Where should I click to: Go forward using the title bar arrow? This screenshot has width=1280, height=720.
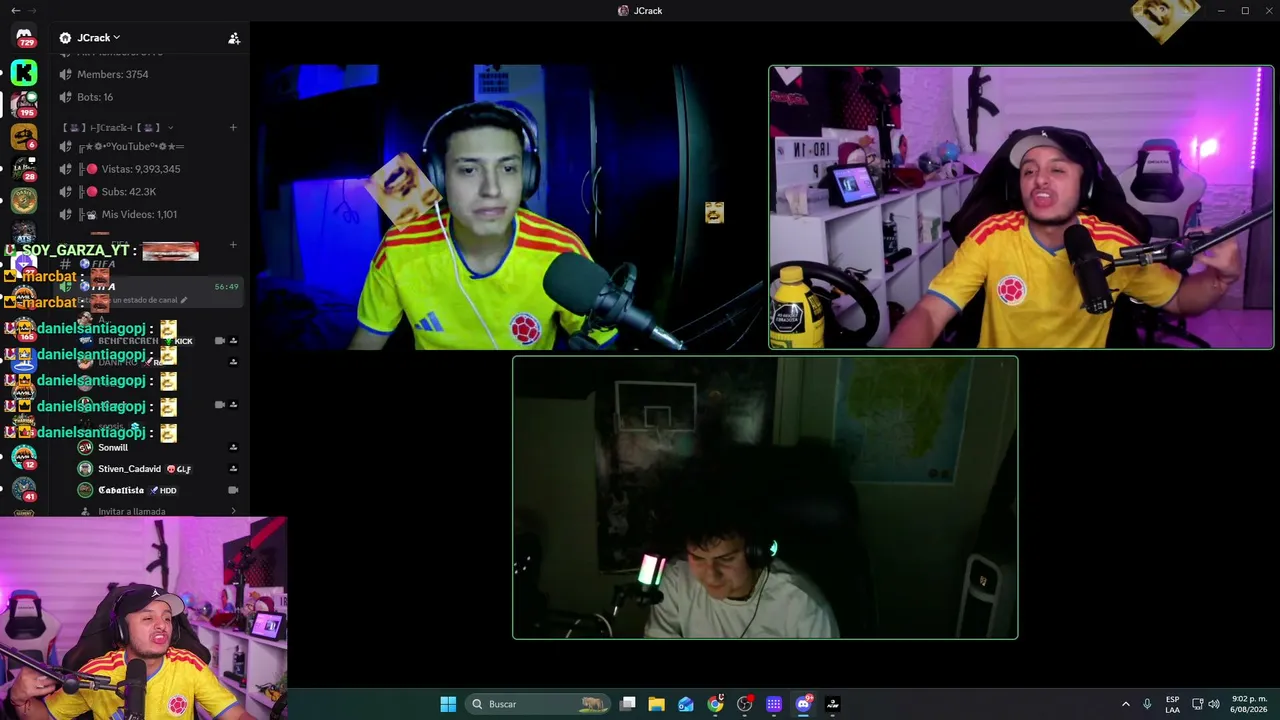pyautogui.click(x=32, y=10)
